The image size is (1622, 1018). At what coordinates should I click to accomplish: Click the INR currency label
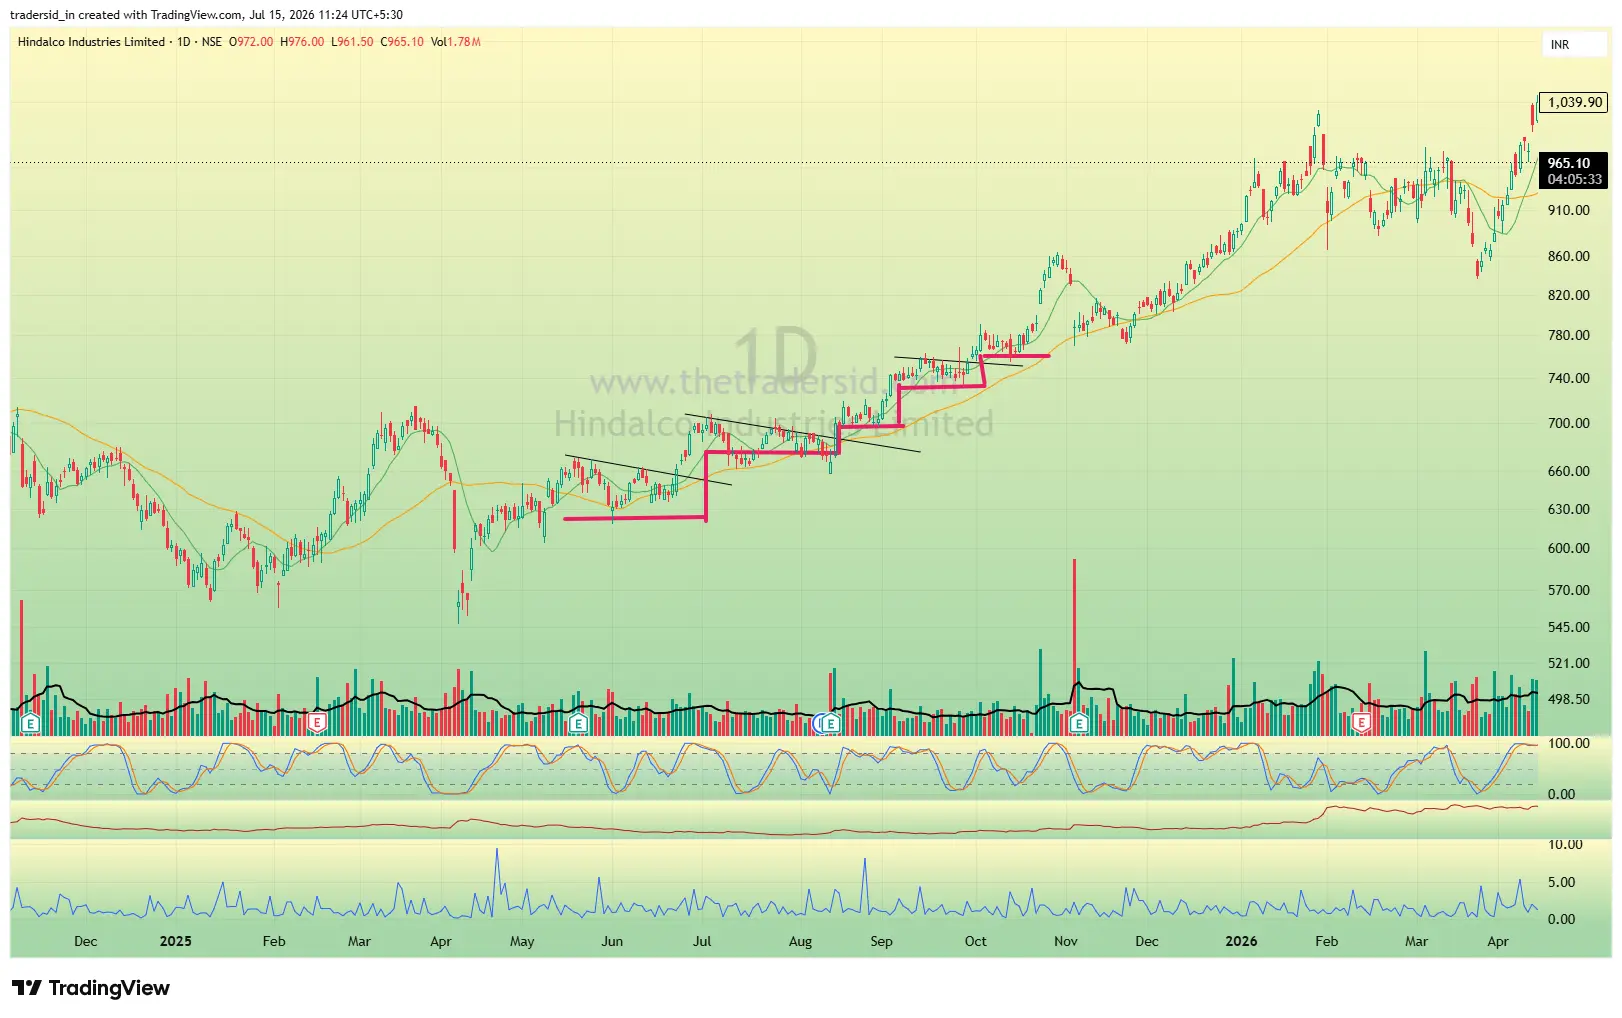[1560, 45]
